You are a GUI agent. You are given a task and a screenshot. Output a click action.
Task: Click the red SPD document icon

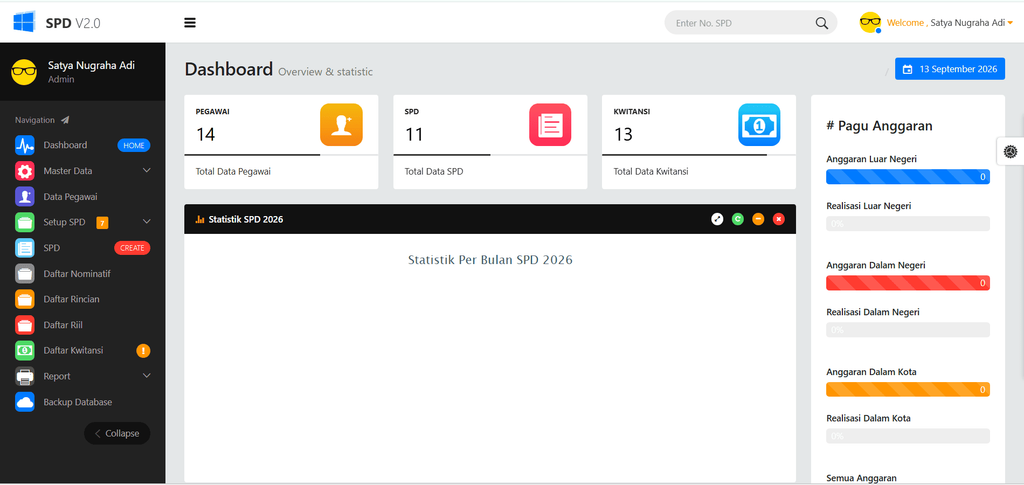550,125
